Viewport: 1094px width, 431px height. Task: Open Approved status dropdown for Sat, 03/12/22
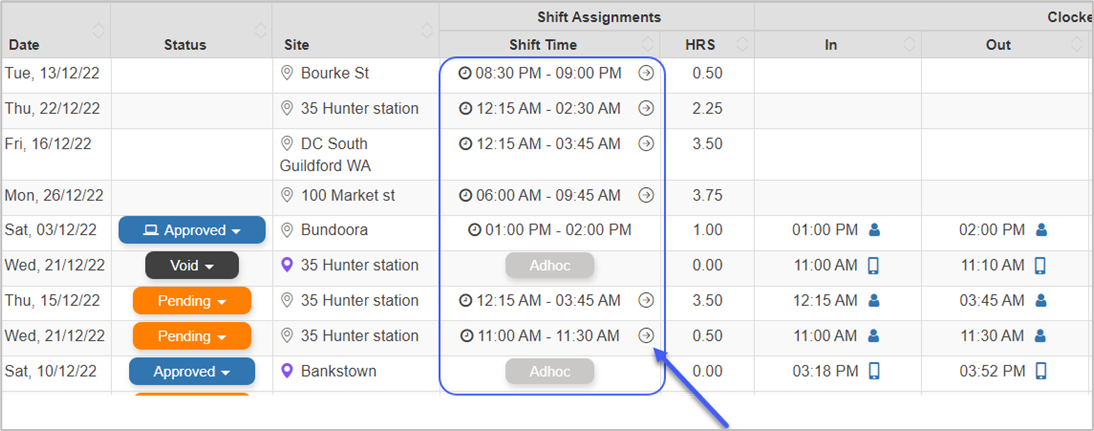click(x=192, y=230)
